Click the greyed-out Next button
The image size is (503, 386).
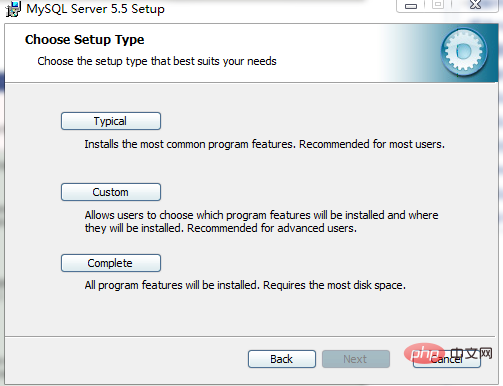356,359
